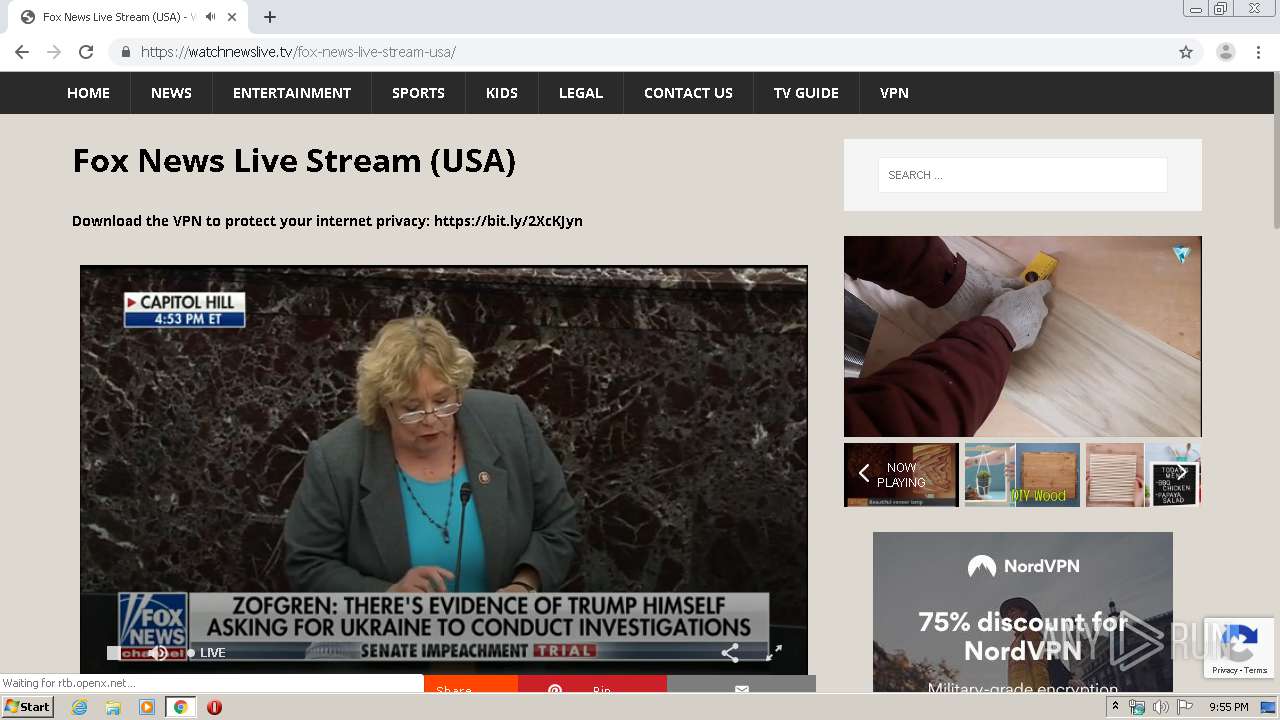This screenshot has height=720, width=1280.
Task: Click the red Pinterest Pin button
Action: click(592, 684)
